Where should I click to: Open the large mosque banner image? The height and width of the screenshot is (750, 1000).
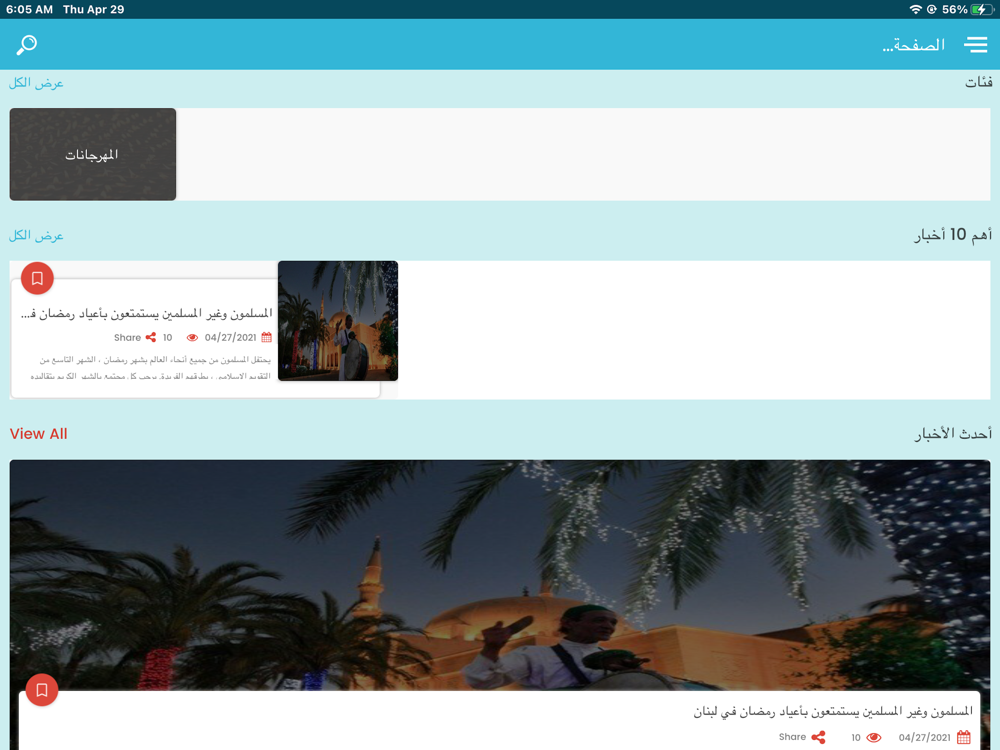coord(500,575)
